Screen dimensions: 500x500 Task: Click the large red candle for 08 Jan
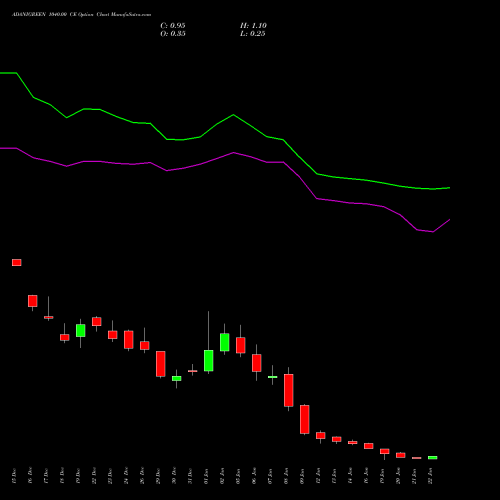point(289,390)
